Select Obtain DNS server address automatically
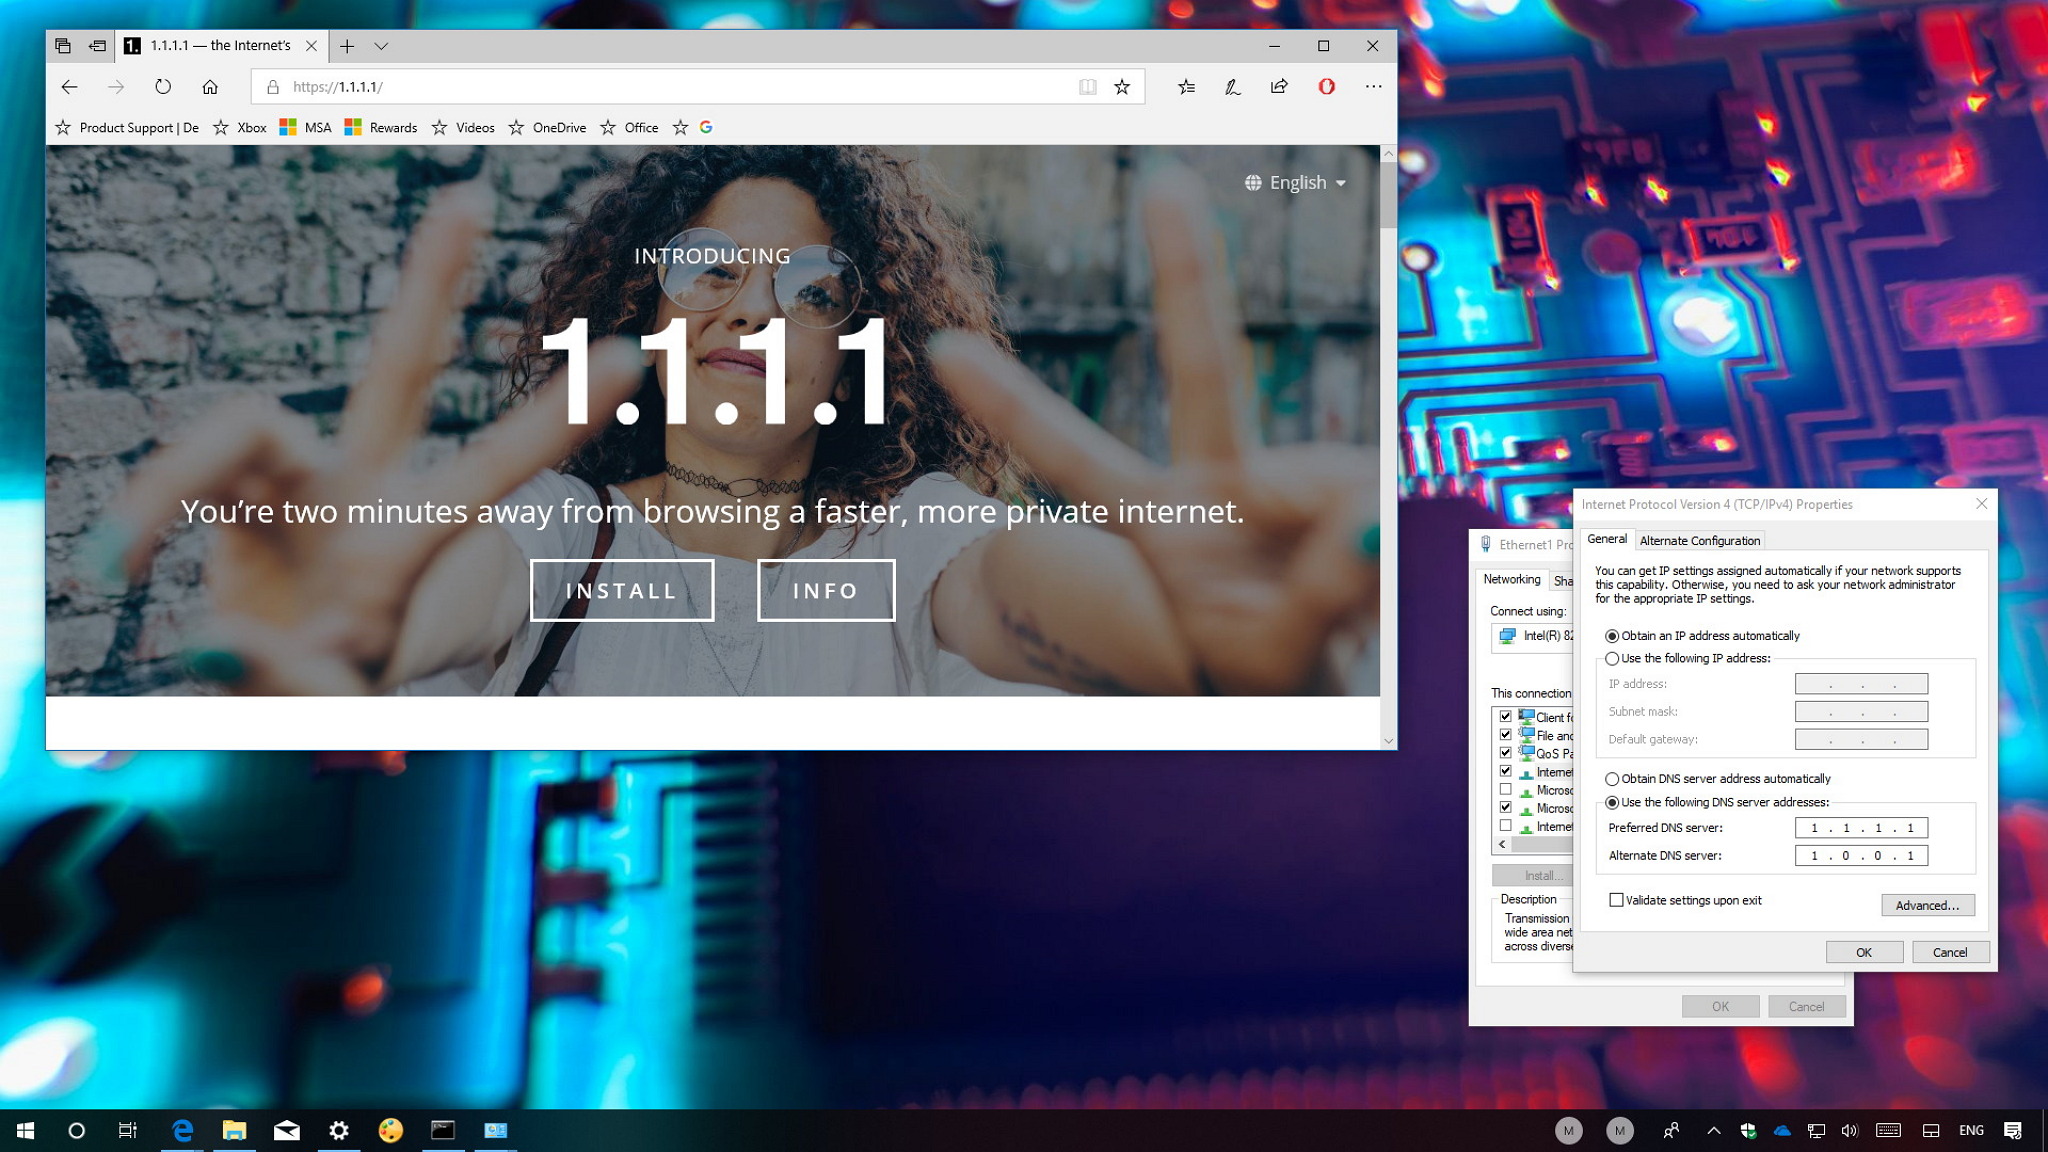The width and height of the screenshot is (2048, 1152). [x=1718, y=779]
